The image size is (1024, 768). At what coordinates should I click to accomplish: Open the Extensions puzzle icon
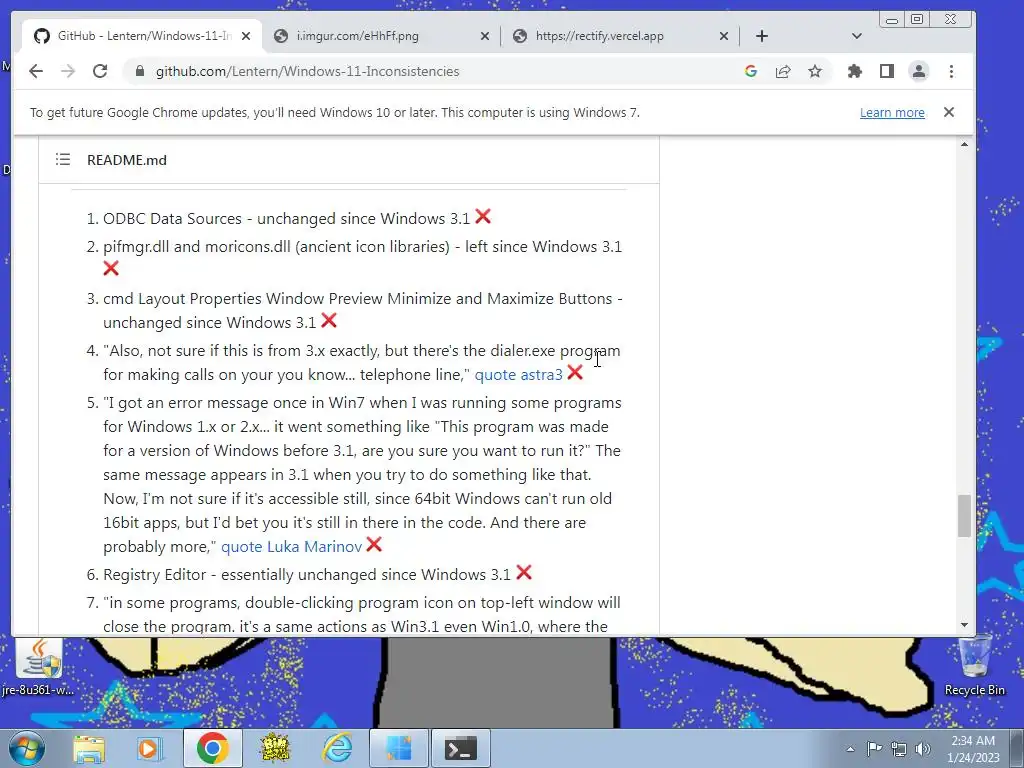pyautogui.click(x=854, y=71)
